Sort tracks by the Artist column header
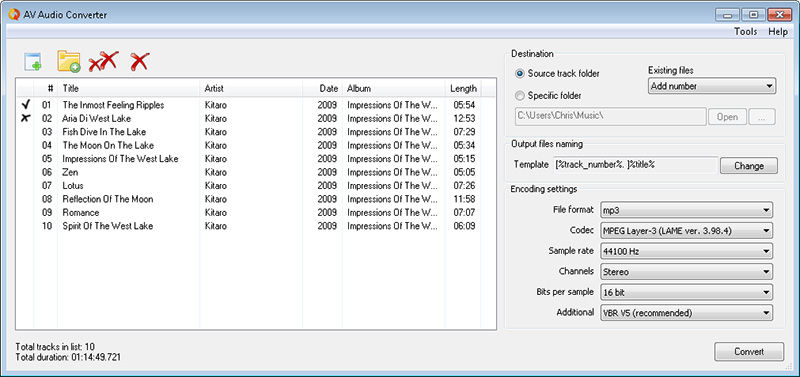 pyautogui.click(x=251, y=88)
